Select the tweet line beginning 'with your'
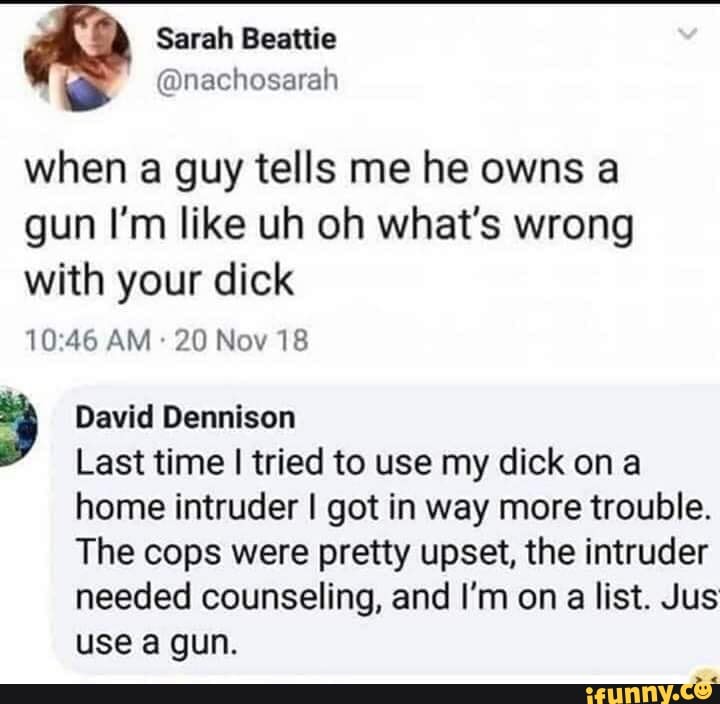Viewport: 720px width, 704px height. [159, 282]
